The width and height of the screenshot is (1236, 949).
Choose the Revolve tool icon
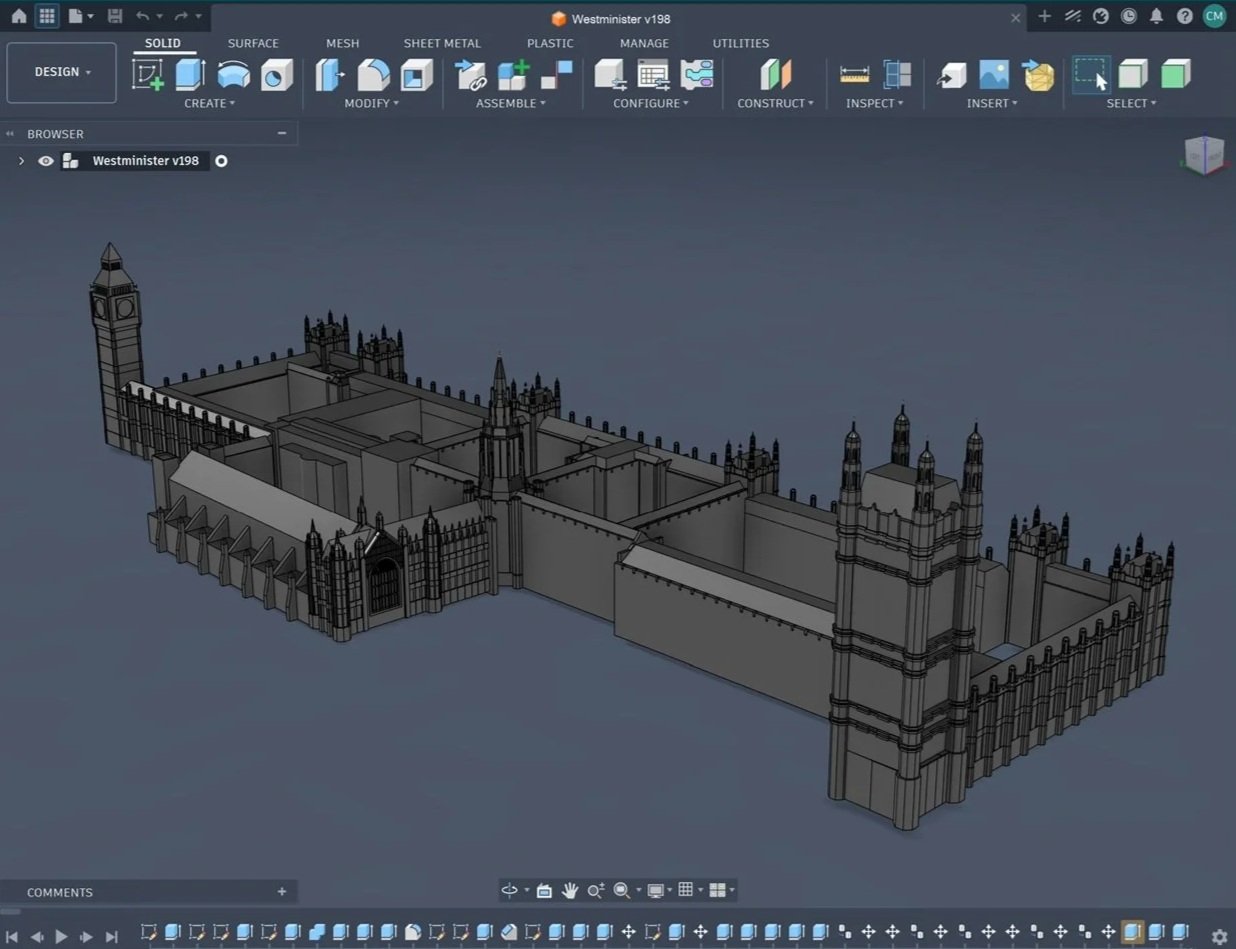[234, 75]
